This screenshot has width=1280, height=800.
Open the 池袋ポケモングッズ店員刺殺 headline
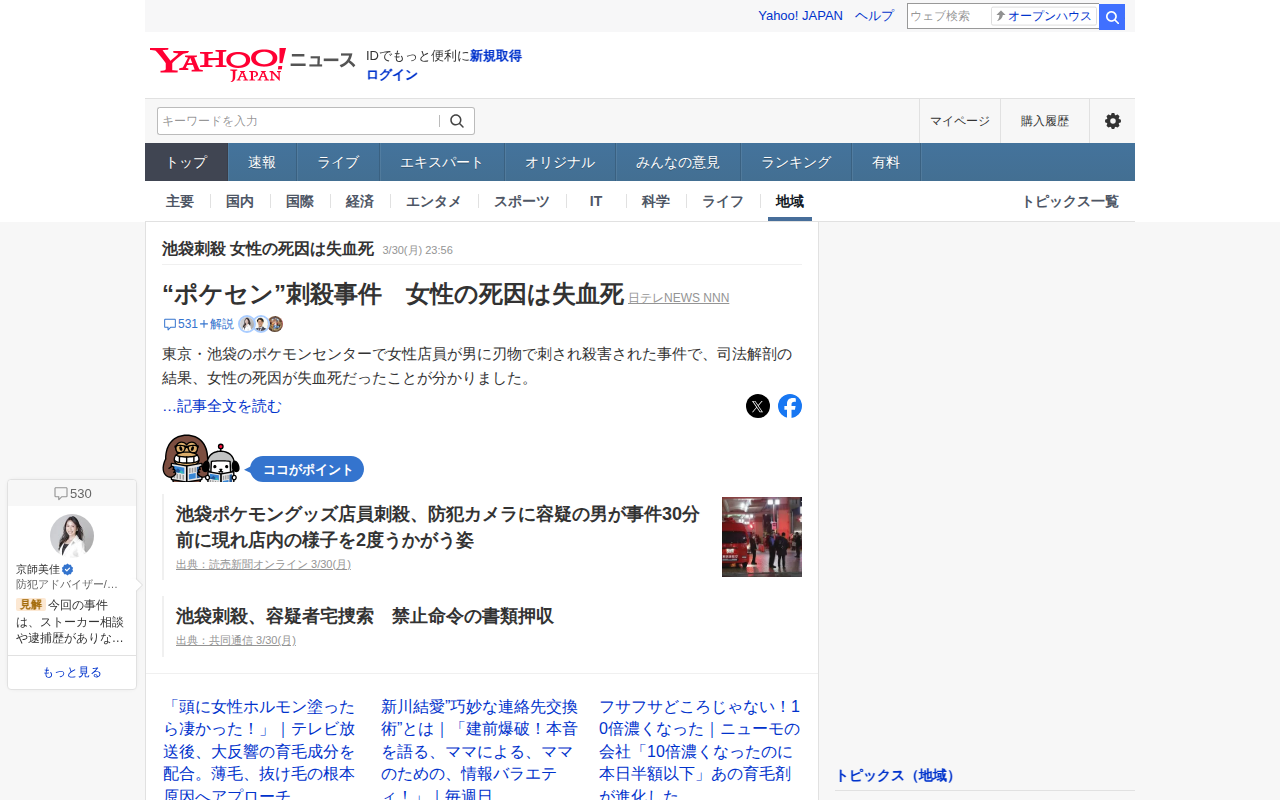(x=438, y=527)
